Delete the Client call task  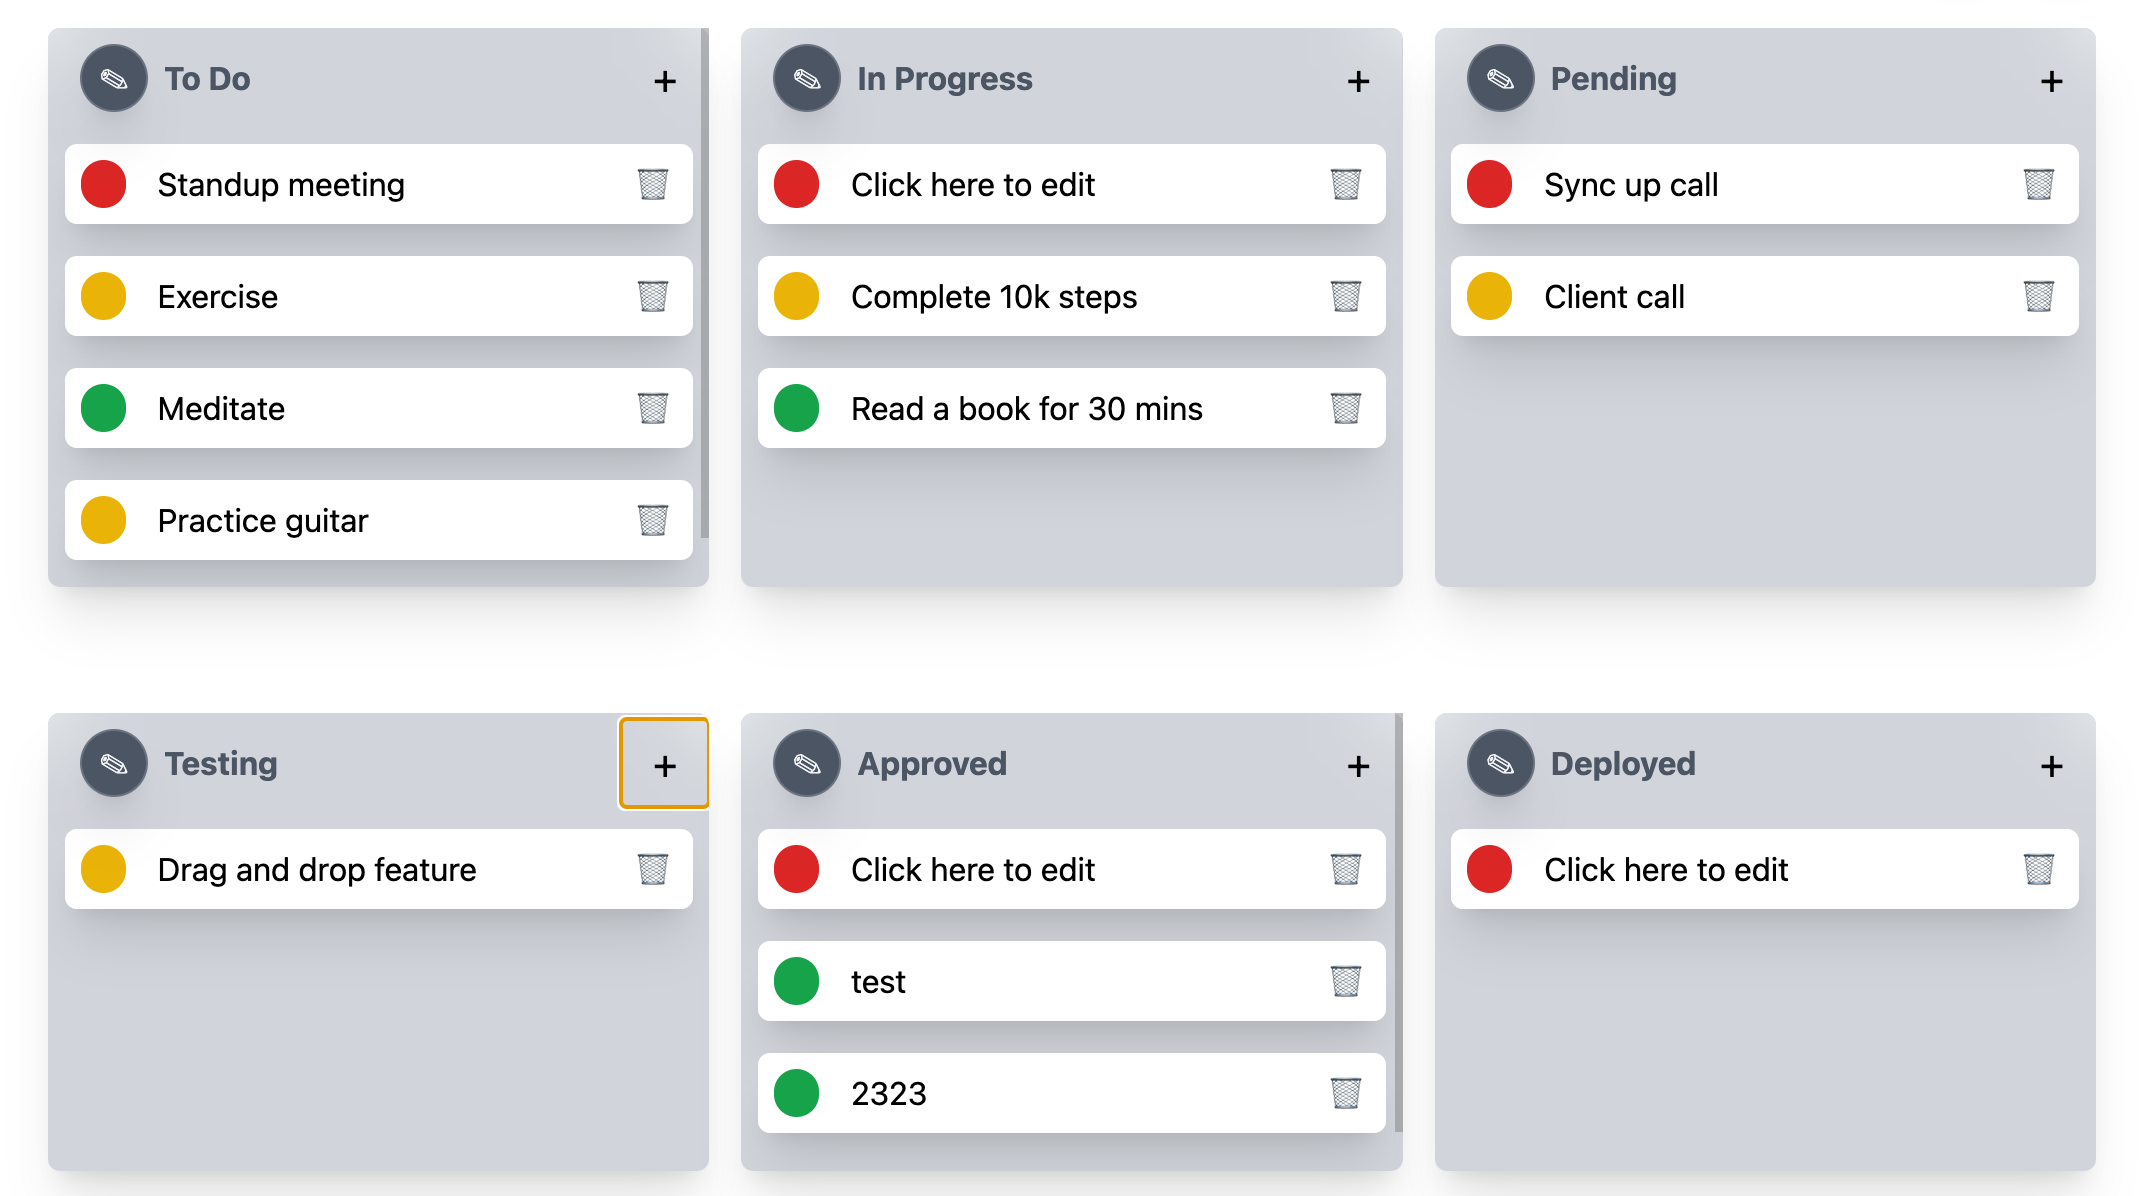(2038, 296)
